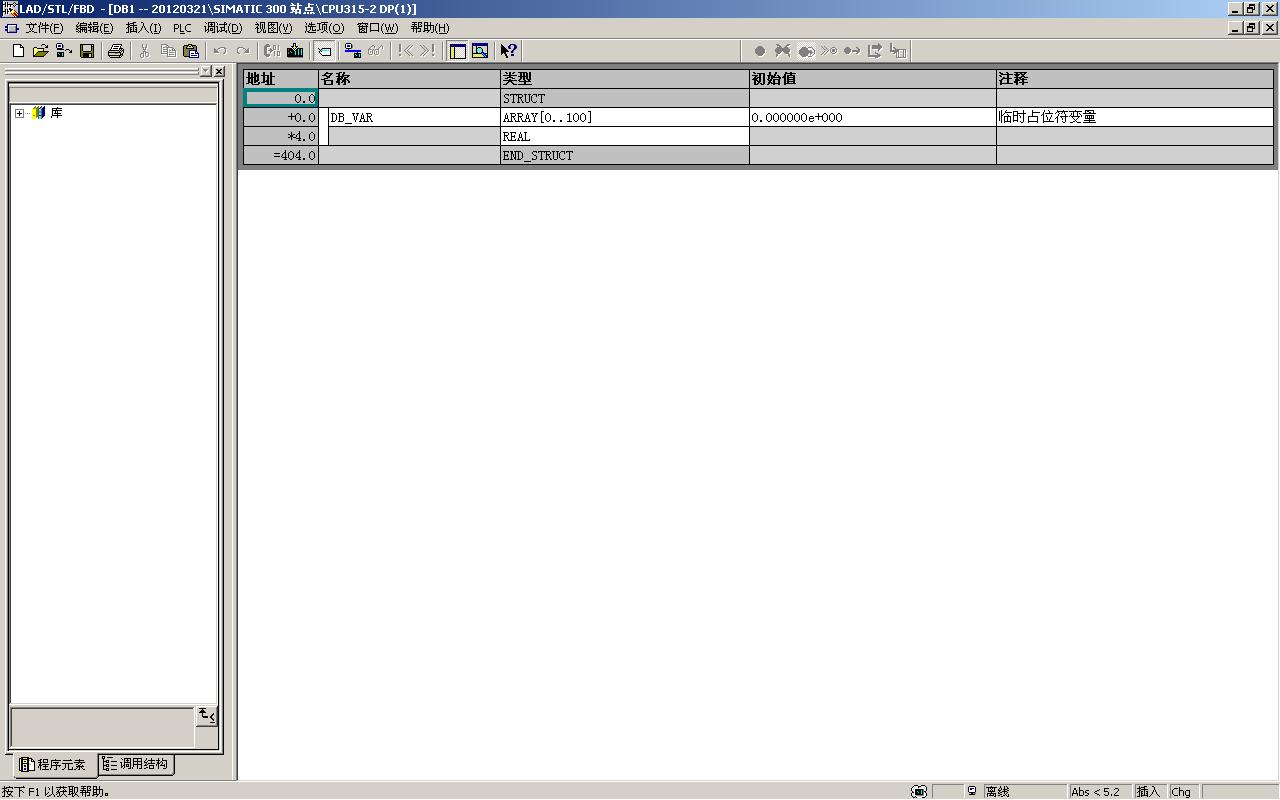
Task: Open the 调试(D) menu
Action: [x=223, y=28]
